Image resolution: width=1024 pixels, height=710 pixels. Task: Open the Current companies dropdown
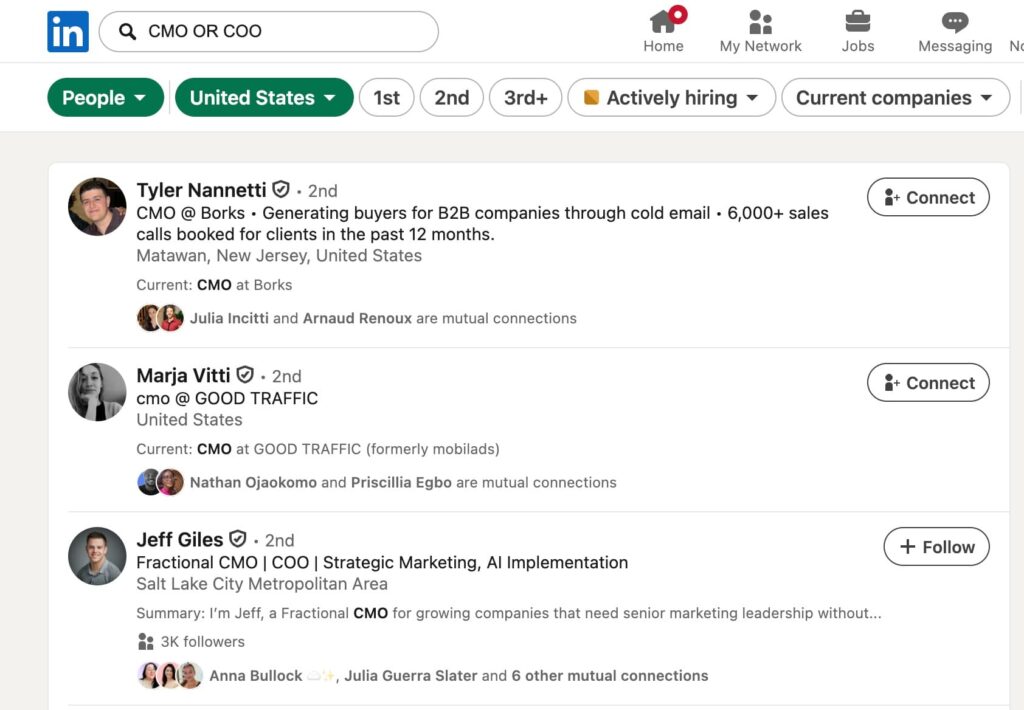coord(895,97)
